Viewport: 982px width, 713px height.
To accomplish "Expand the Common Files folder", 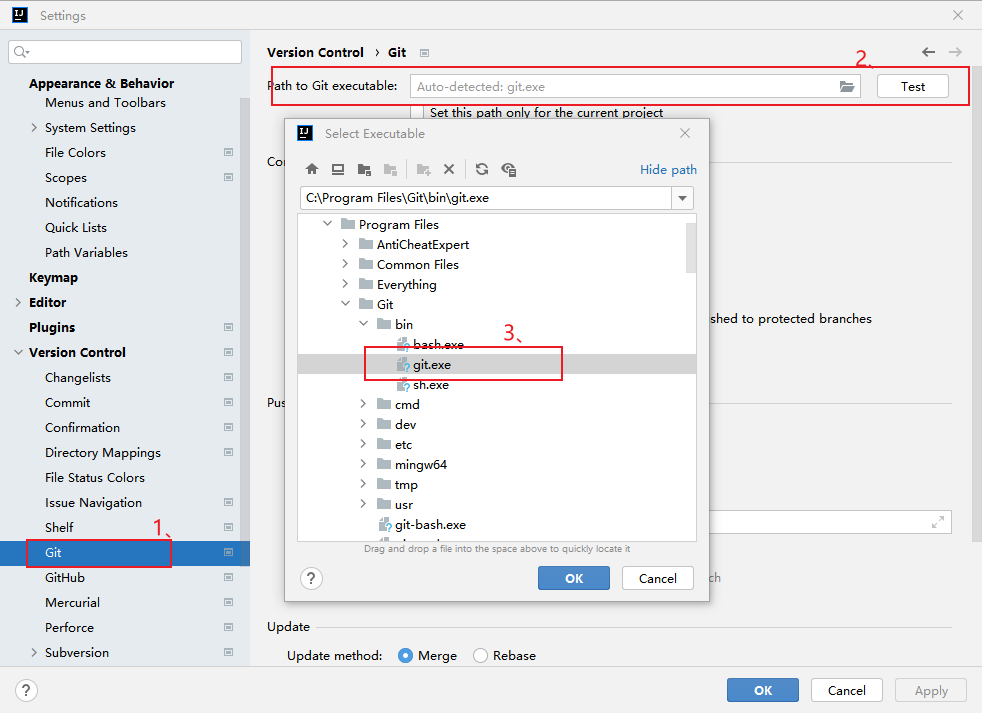I will pos(345,264).
